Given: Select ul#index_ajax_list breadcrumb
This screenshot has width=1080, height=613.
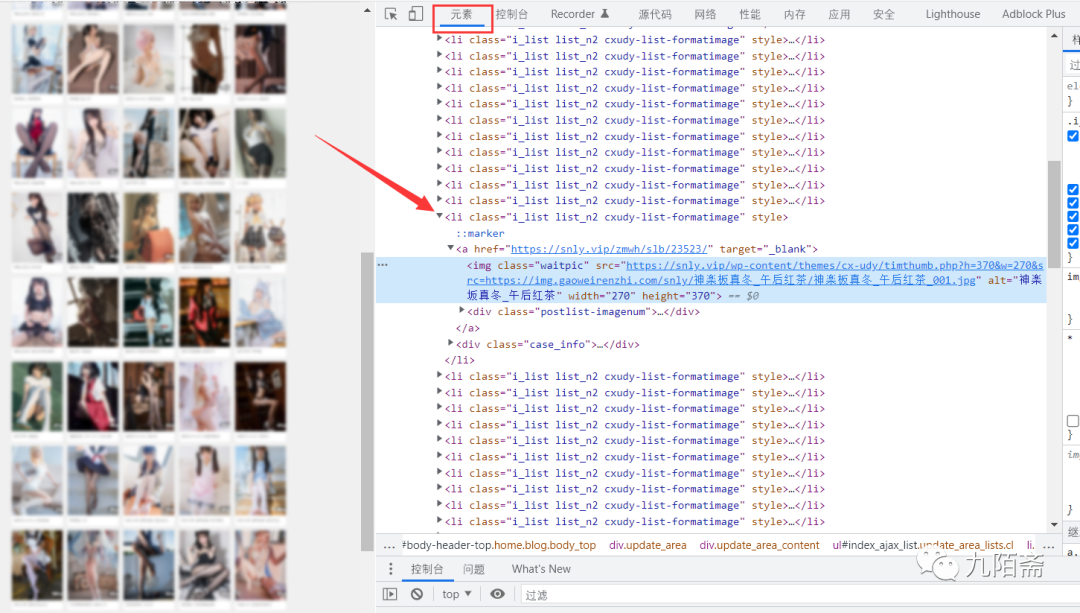Looking at the screenshot, I should [923, 545].
